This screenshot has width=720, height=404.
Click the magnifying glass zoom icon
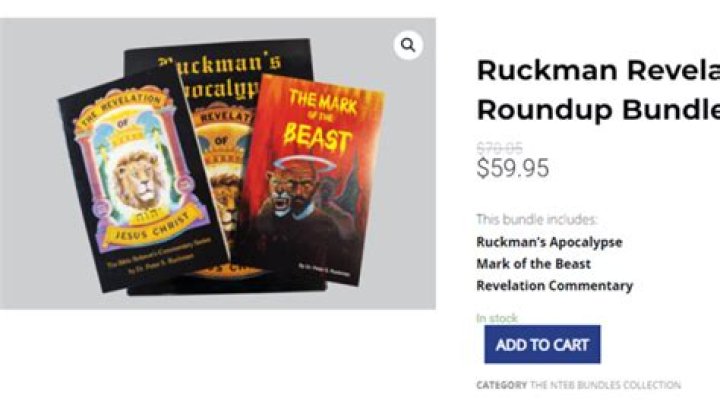[408, 45]
